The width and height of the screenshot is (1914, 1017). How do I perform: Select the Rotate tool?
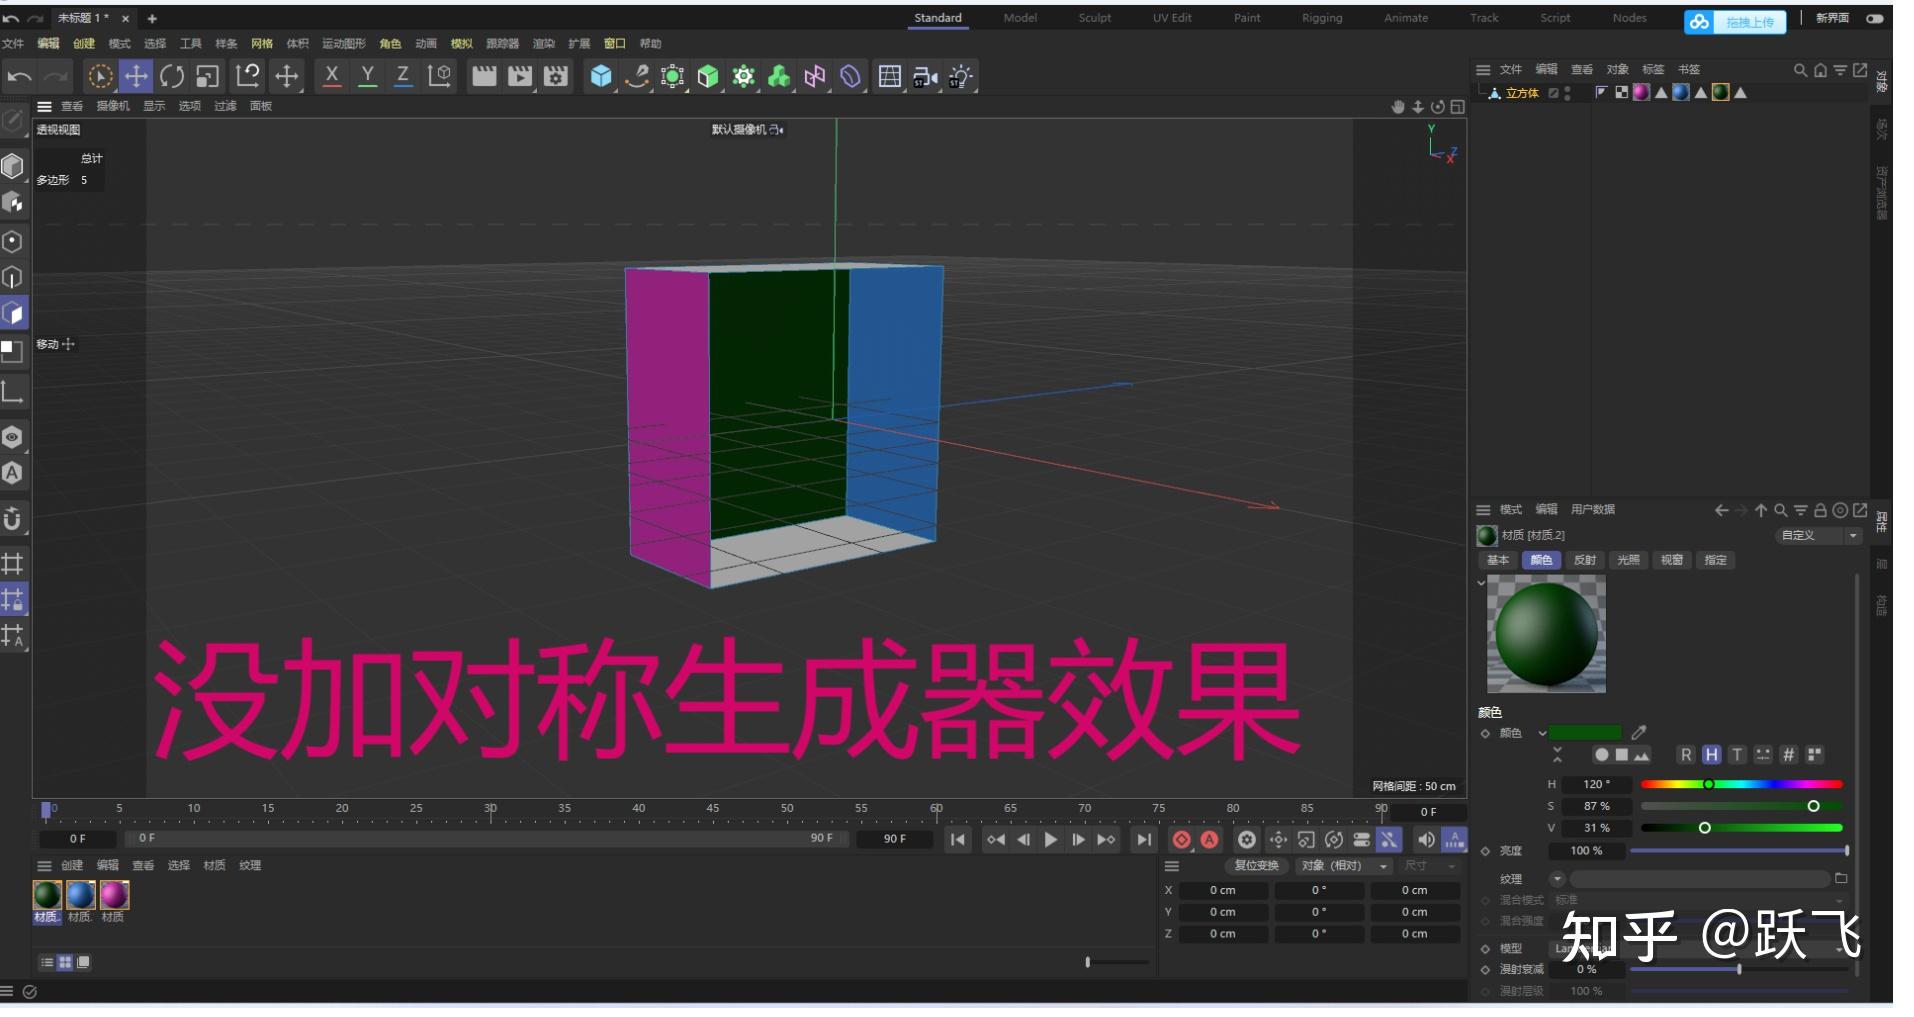pos(172,76)
